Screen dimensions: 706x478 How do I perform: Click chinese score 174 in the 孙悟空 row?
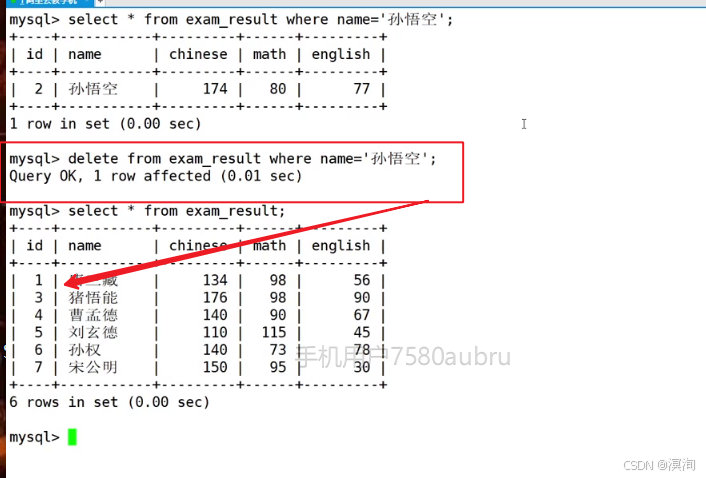[215, 89]
